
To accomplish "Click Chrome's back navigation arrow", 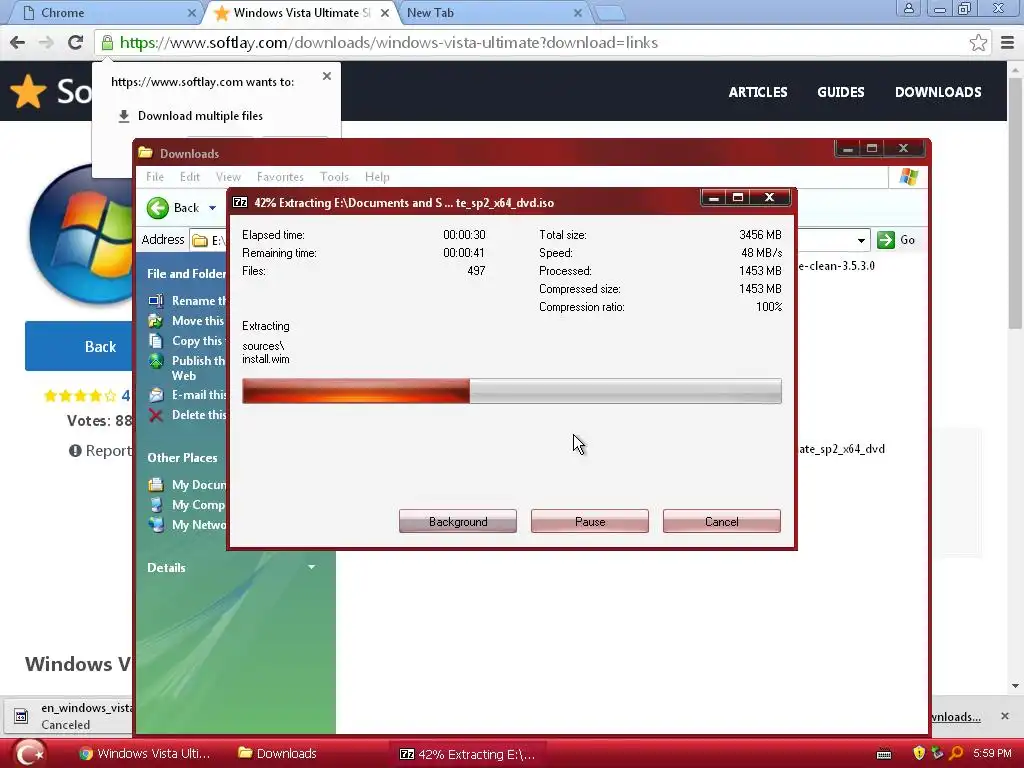I will 18,42.
